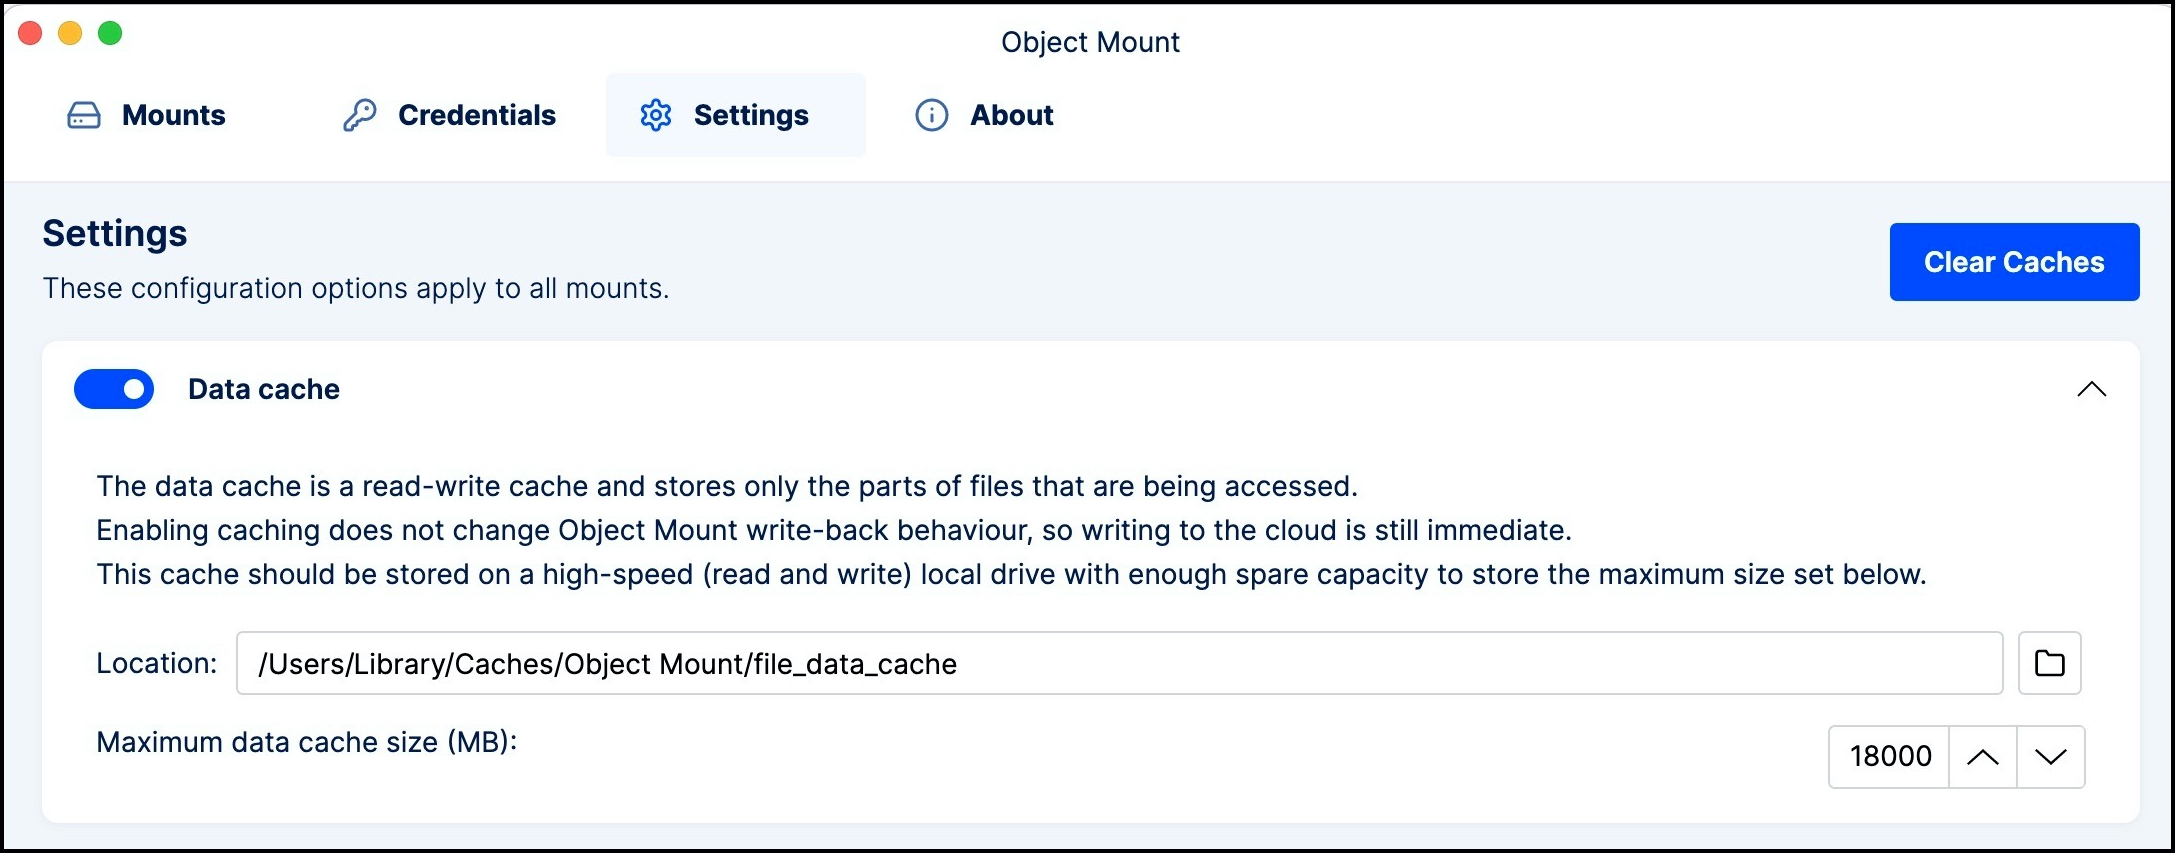Go to the About tab label
2175x853 pixels.
1012,116
